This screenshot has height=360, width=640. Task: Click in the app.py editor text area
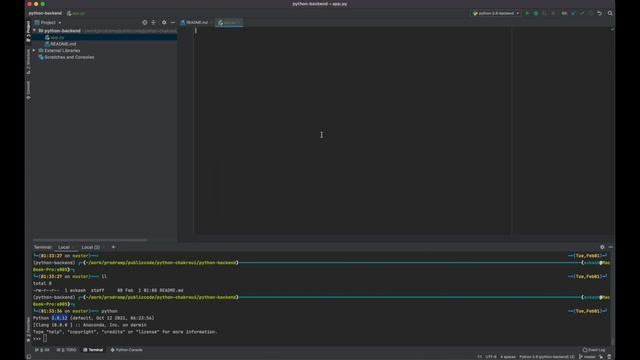click(352, 131)
